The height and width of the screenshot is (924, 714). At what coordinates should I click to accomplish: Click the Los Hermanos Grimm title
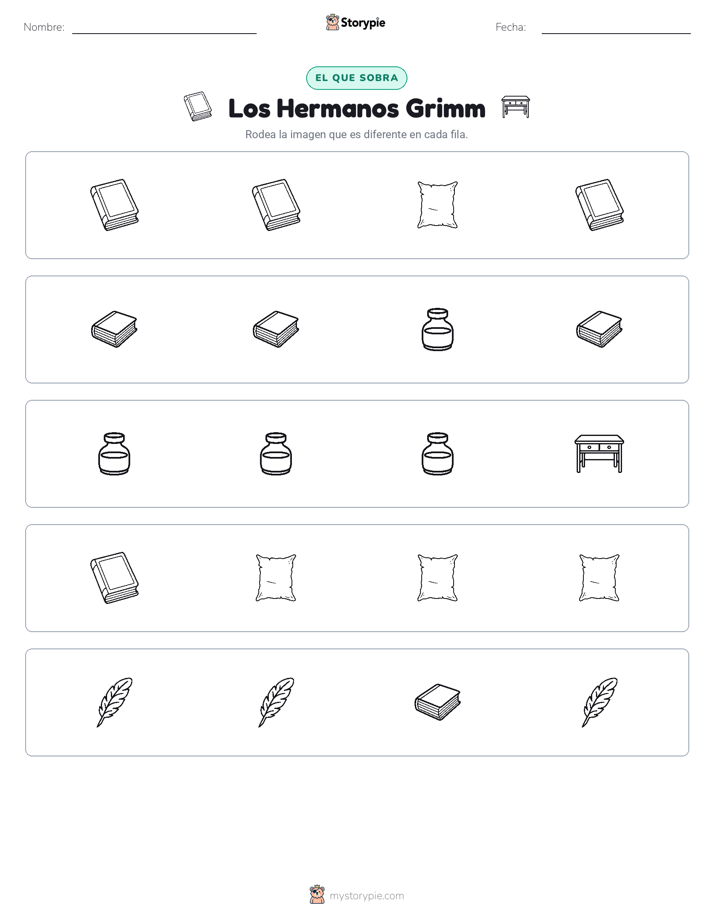[x=356, y=108]
